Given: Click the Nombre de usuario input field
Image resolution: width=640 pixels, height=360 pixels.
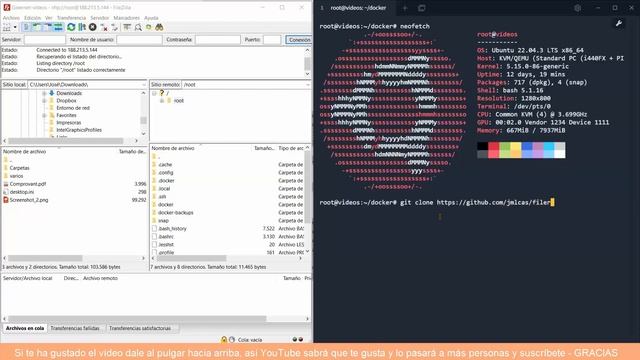Looking at the screenshot, I should (139, 40).
